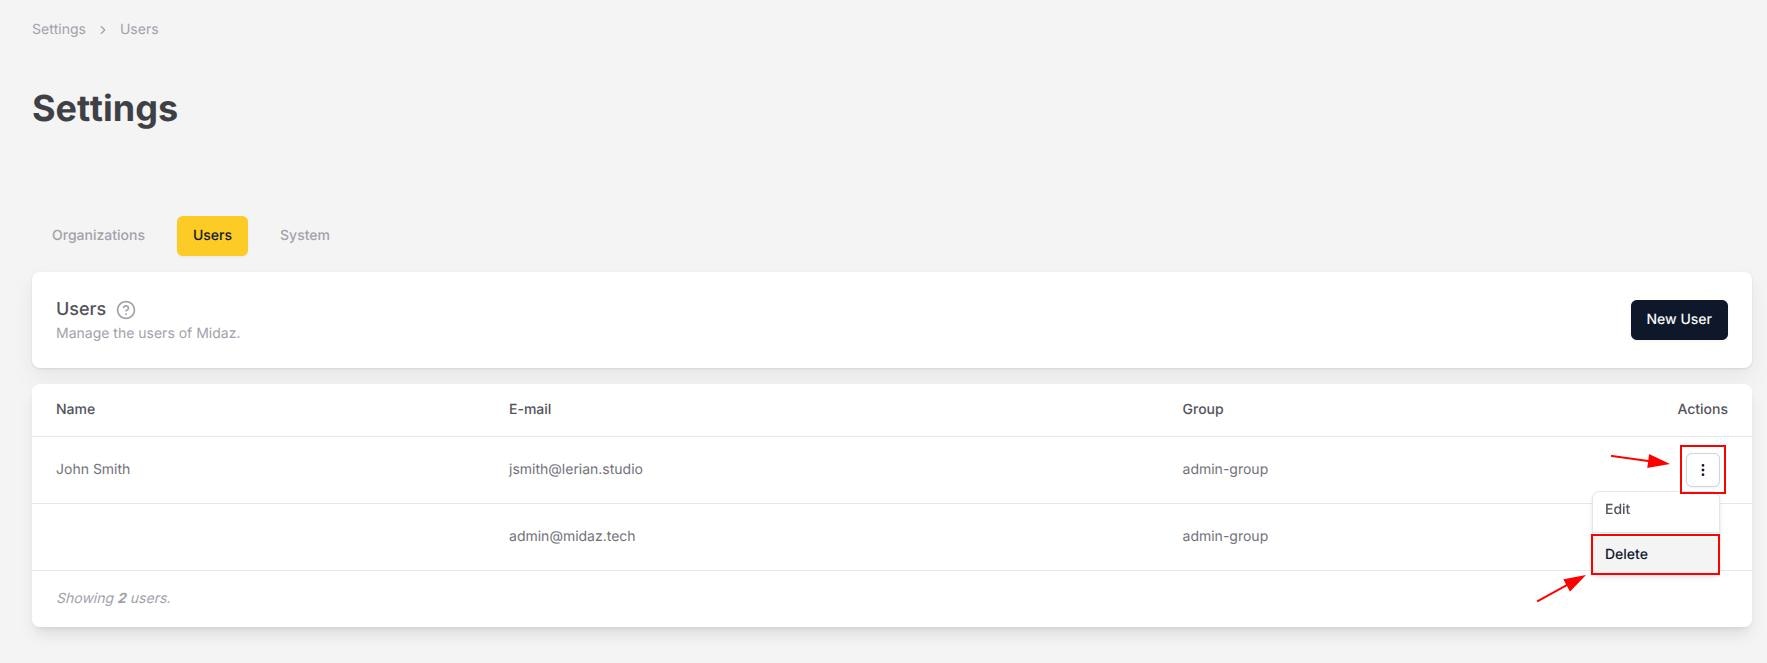Viewport: 1767px width, 663px height.
Task: Switch to the Organizations tab
Action: [x=98, y=236]
